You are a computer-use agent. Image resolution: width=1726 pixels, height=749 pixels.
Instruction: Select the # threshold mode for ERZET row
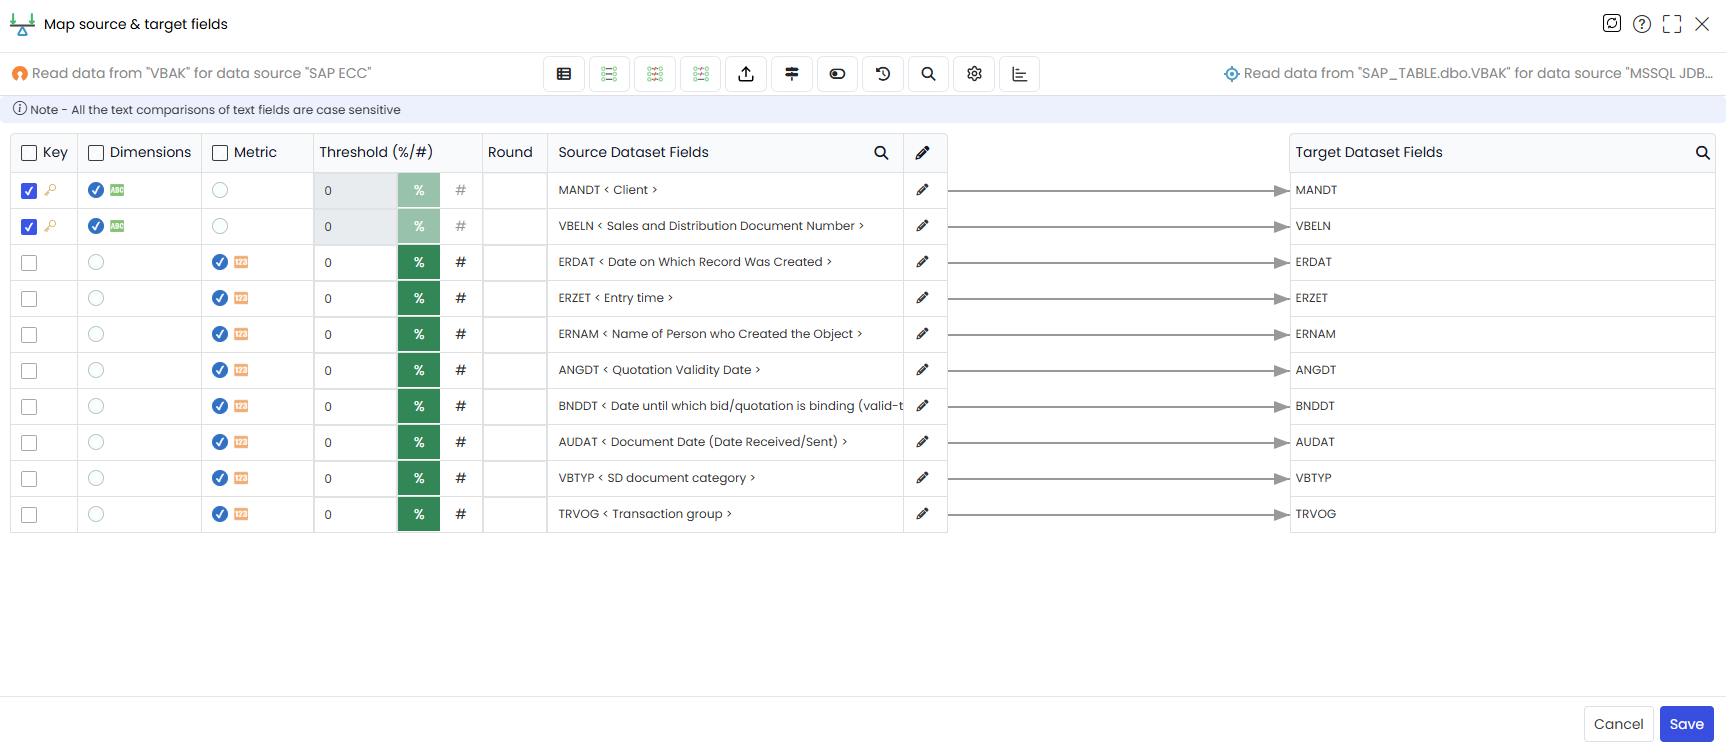coord(461,298)
